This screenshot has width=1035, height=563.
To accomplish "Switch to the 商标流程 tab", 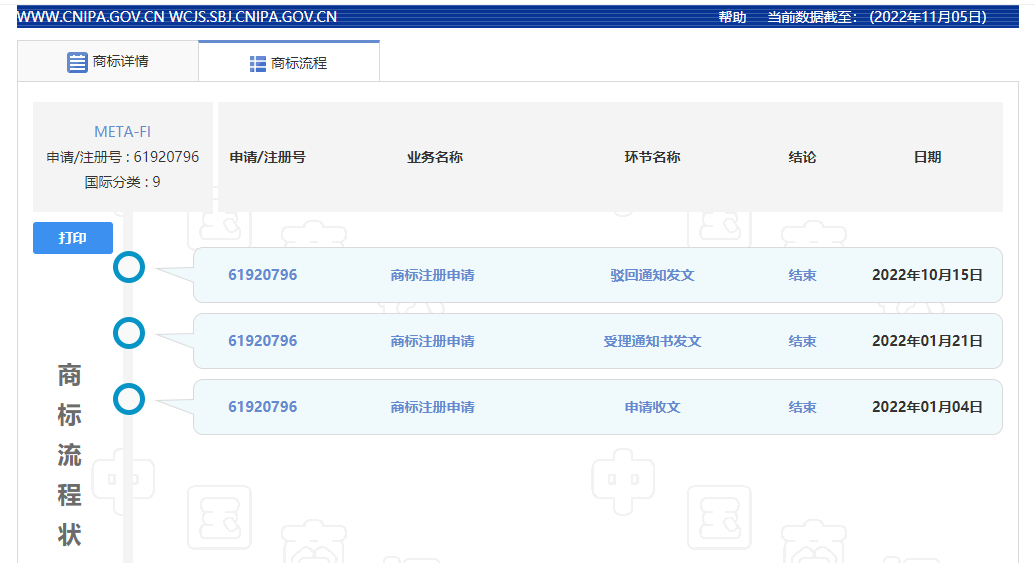I will tap(298, 63).
